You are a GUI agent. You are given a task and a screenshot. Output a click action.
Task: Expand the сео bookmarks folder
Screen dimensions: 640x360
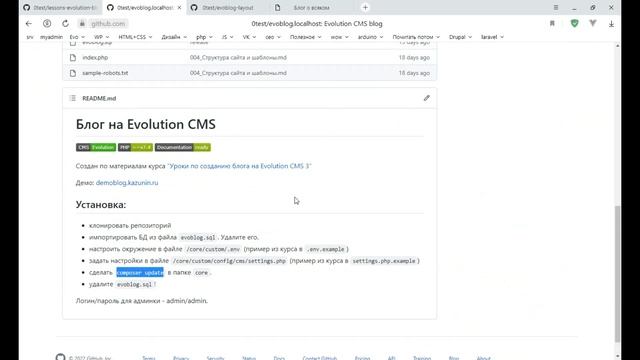click(x=273, y=37)
